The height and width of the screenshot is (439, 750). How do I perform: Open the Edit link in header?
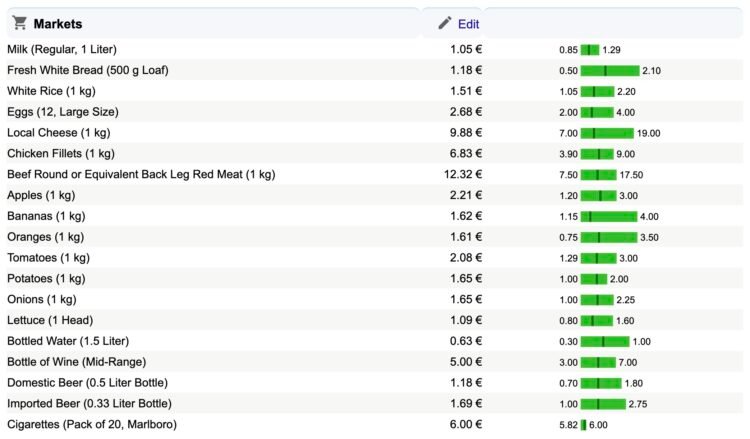pyautogui.click(x=468, y=24)
